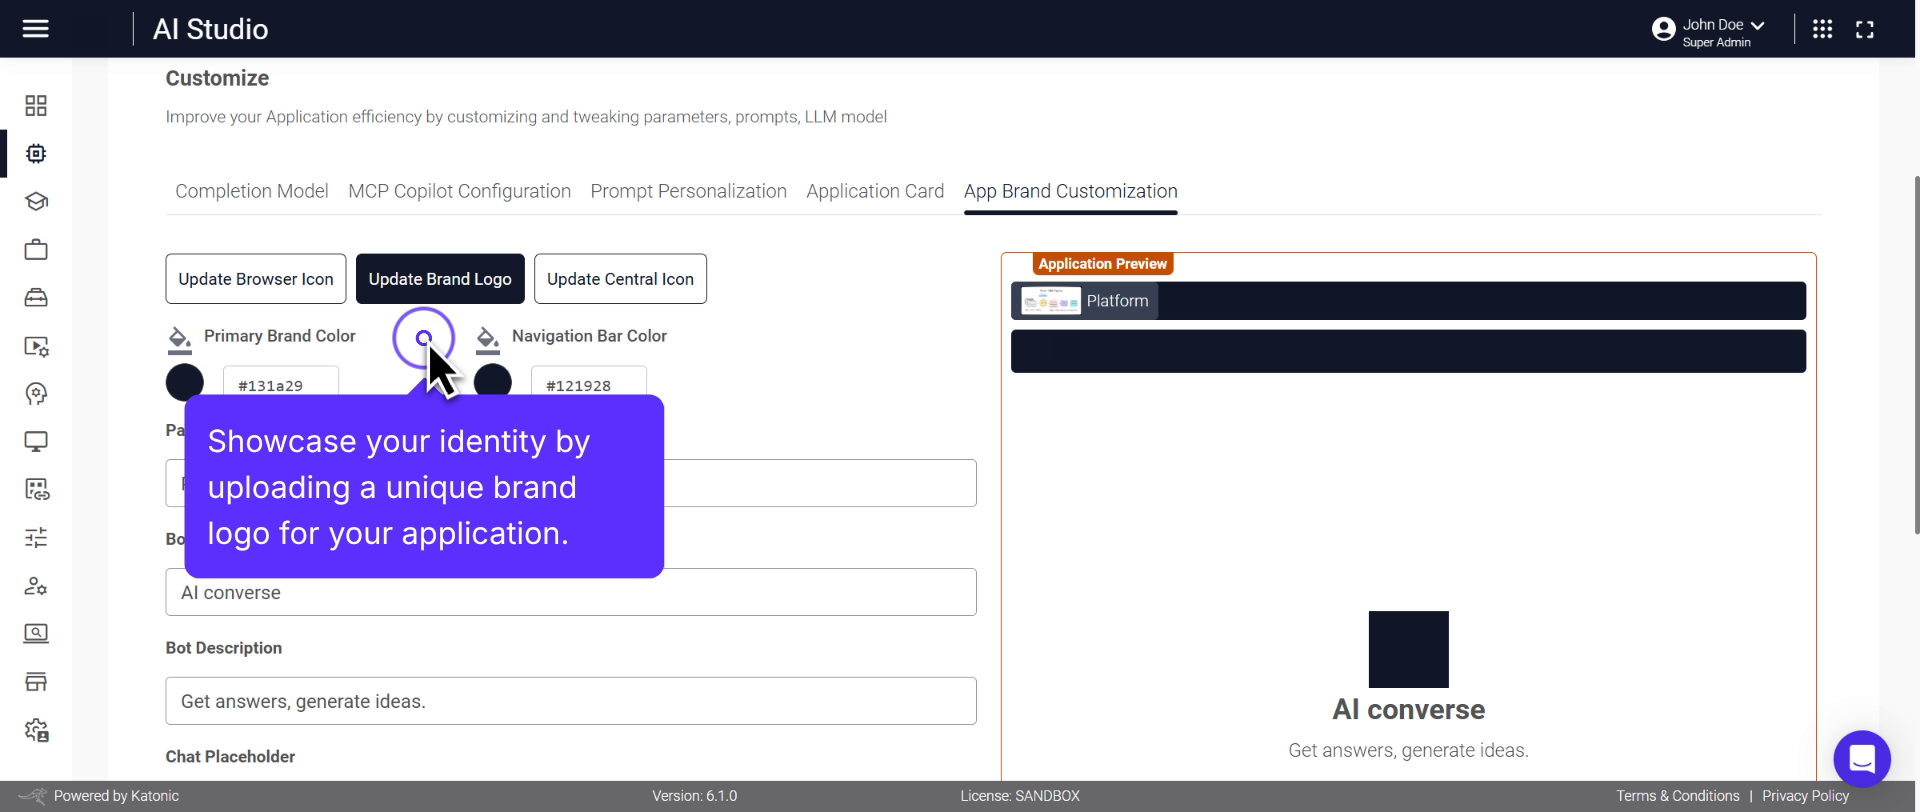Open the user settings sidebar icon

tap(36, 586)
